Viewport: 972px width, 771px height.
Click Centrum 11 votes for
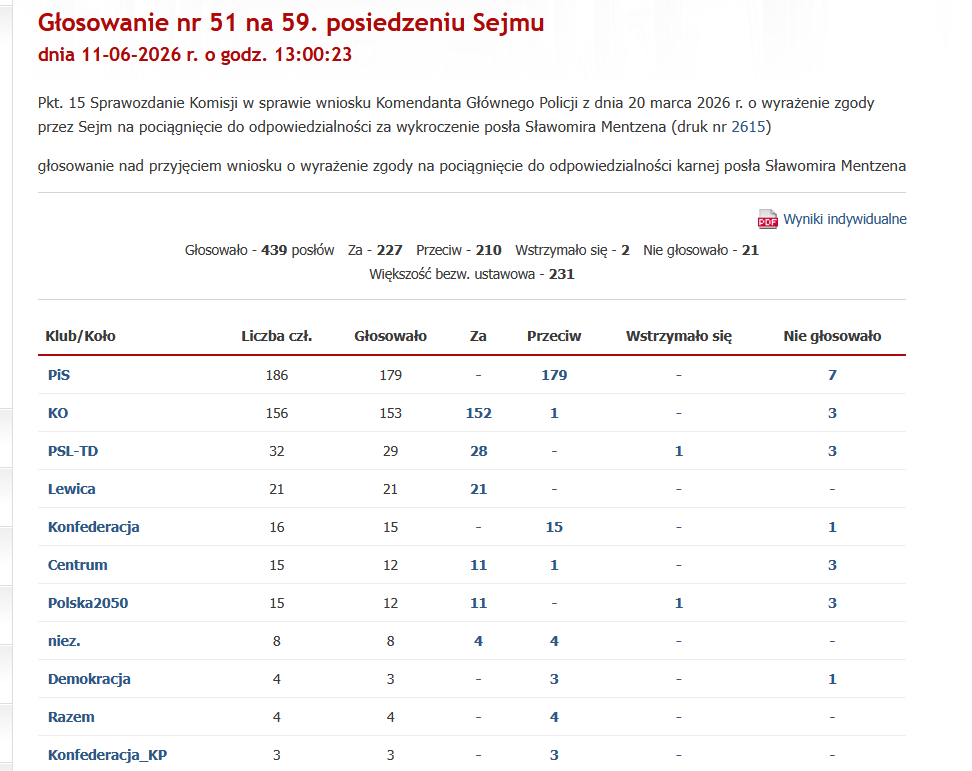[x=479, y=565]
